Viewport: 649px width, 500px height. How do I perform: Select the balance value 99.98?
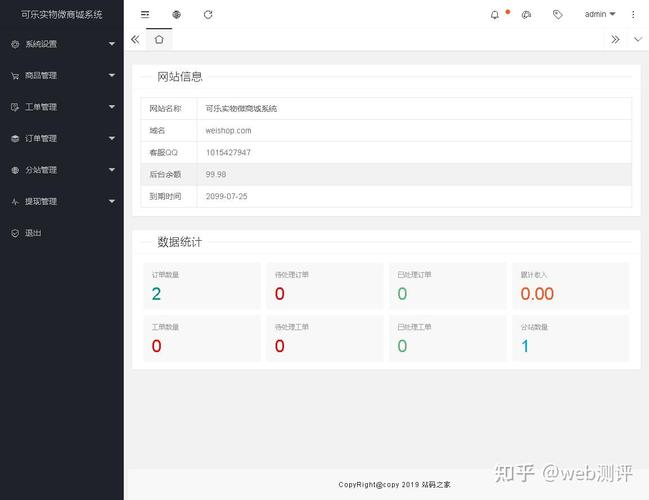coord(216,174)
